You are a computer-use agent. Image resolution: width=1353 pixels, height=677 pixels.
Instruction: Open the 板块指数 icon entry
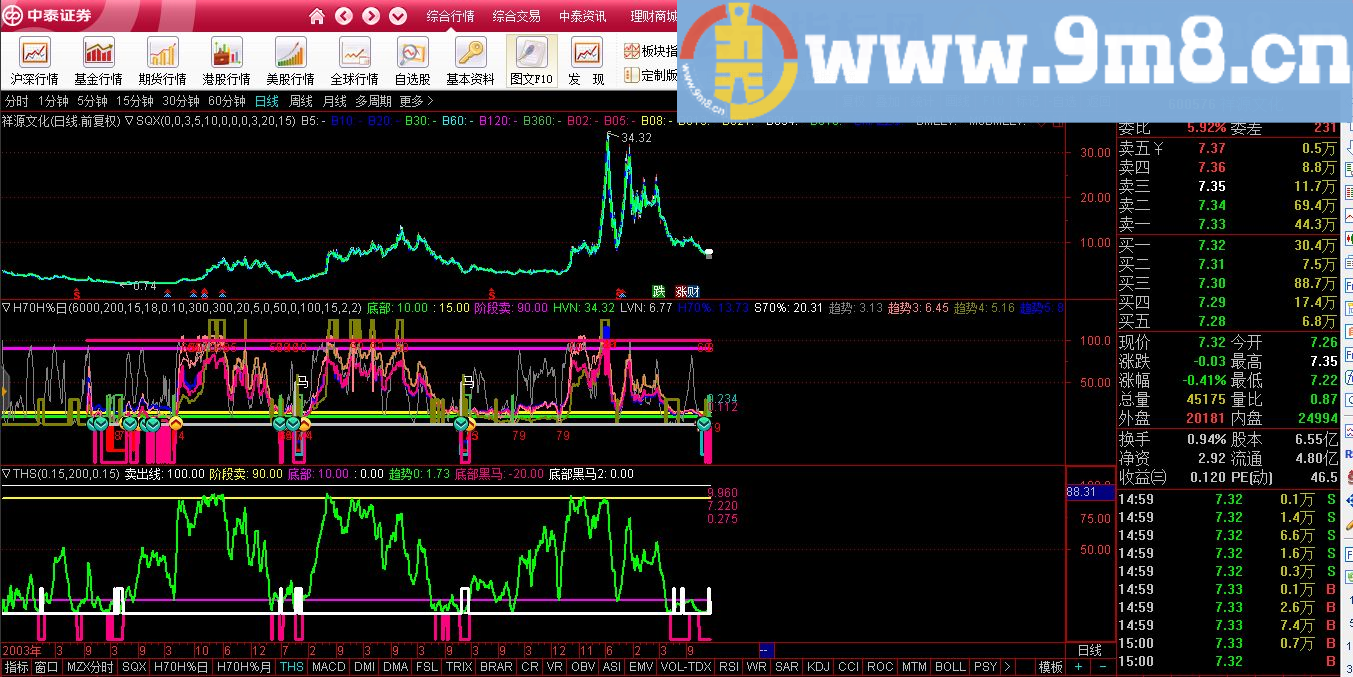[x=651, y=51]
